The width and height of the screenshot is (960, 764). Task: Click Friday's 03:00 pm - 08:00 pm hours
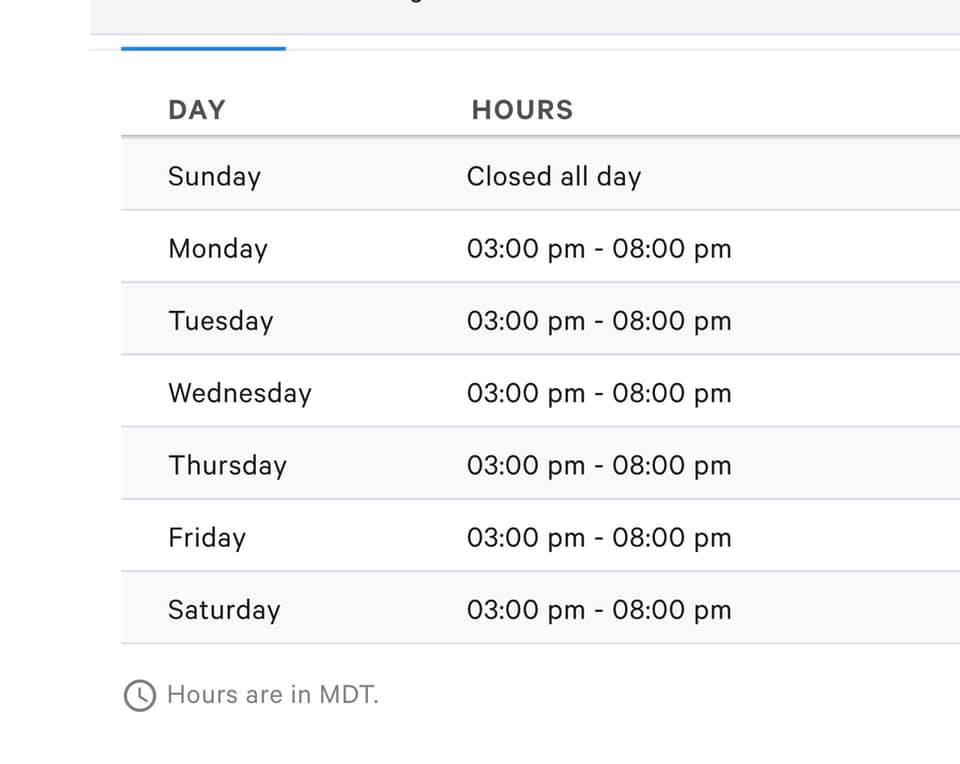[599, 537]
